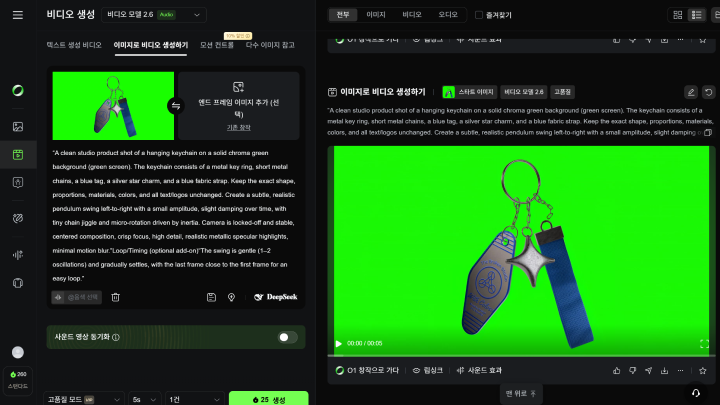
Task: Favorite the generated video with star
Action: [x=703, y=370]
